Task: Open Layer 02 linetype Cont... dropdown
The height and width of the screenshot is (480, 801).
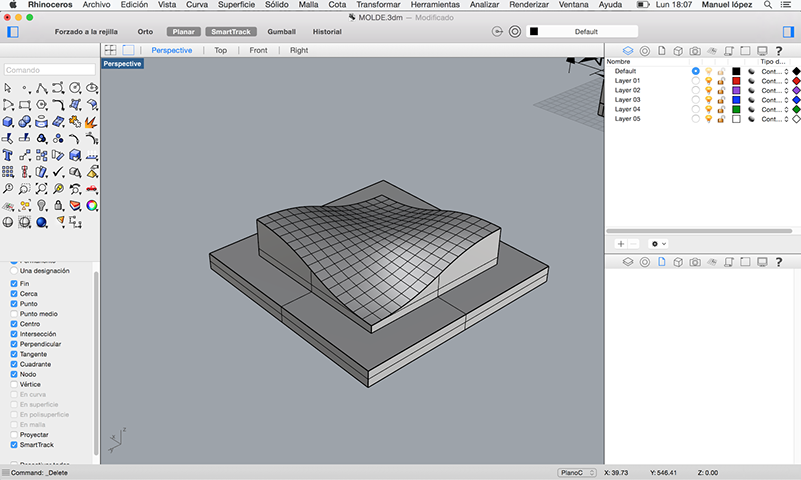Action: click(775, 90)
